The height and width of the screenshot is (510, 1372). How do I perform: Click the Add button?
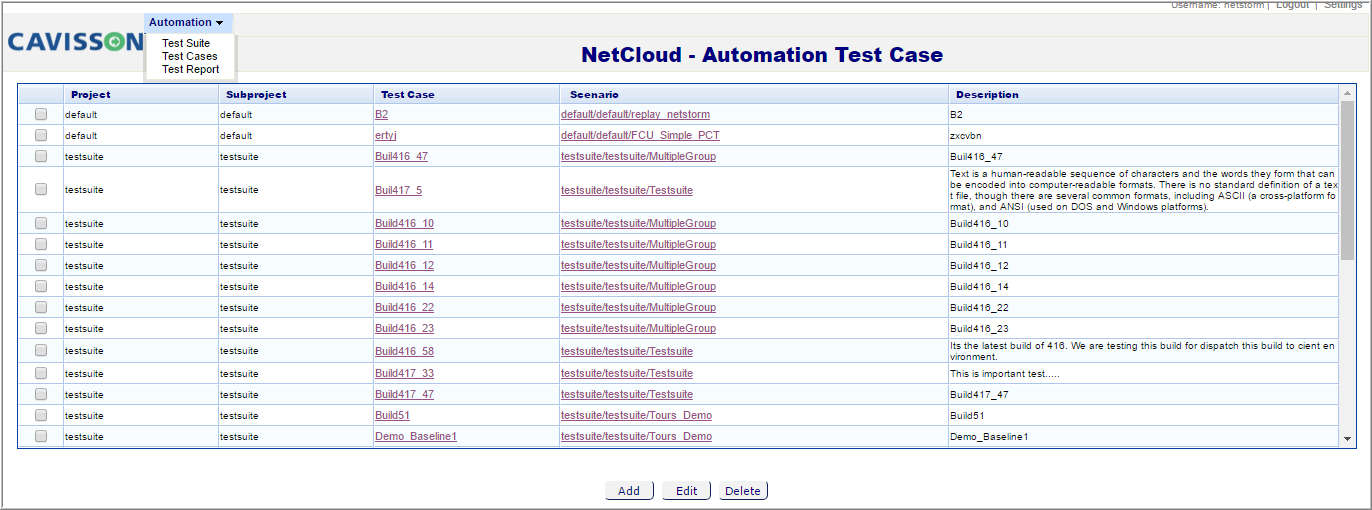[629, 490]
